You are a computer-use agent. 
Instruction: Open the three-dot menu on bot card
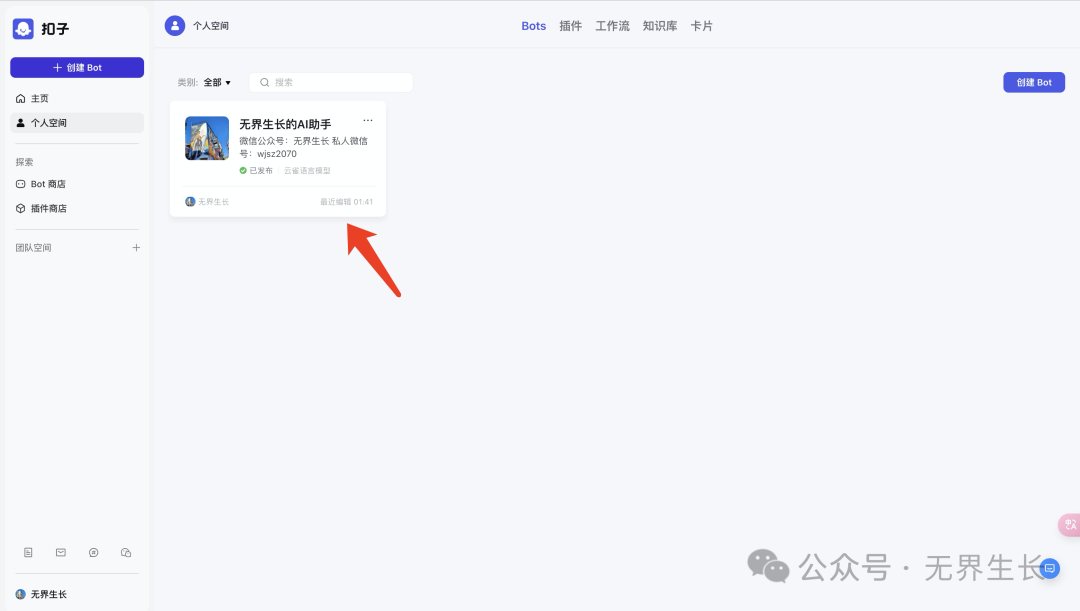[x=368, y=121]
